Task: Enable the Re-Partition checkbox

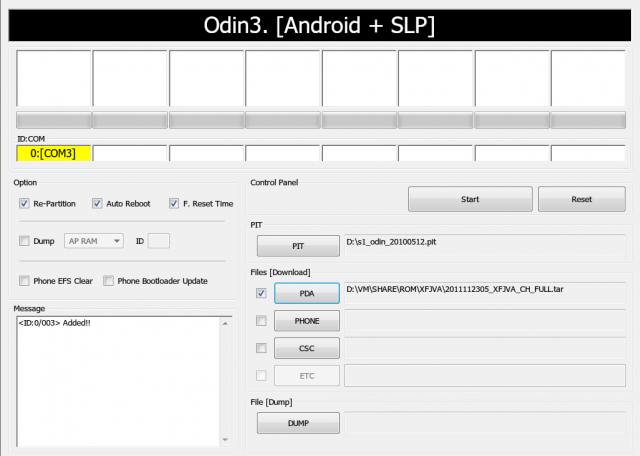Action: (x=24, y=203)
